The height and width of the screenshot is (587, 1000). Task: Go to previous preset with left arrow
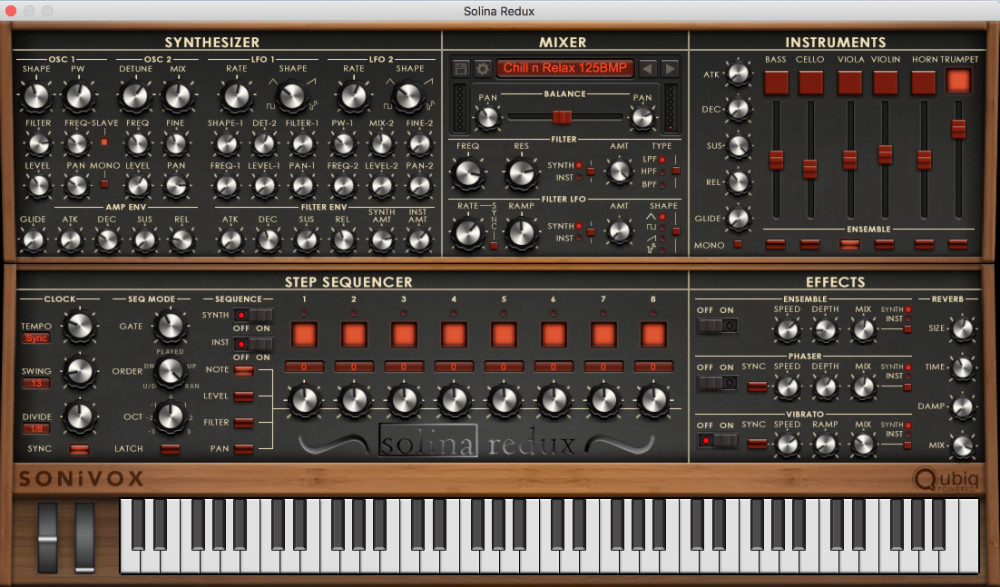[x=648, y=68]
